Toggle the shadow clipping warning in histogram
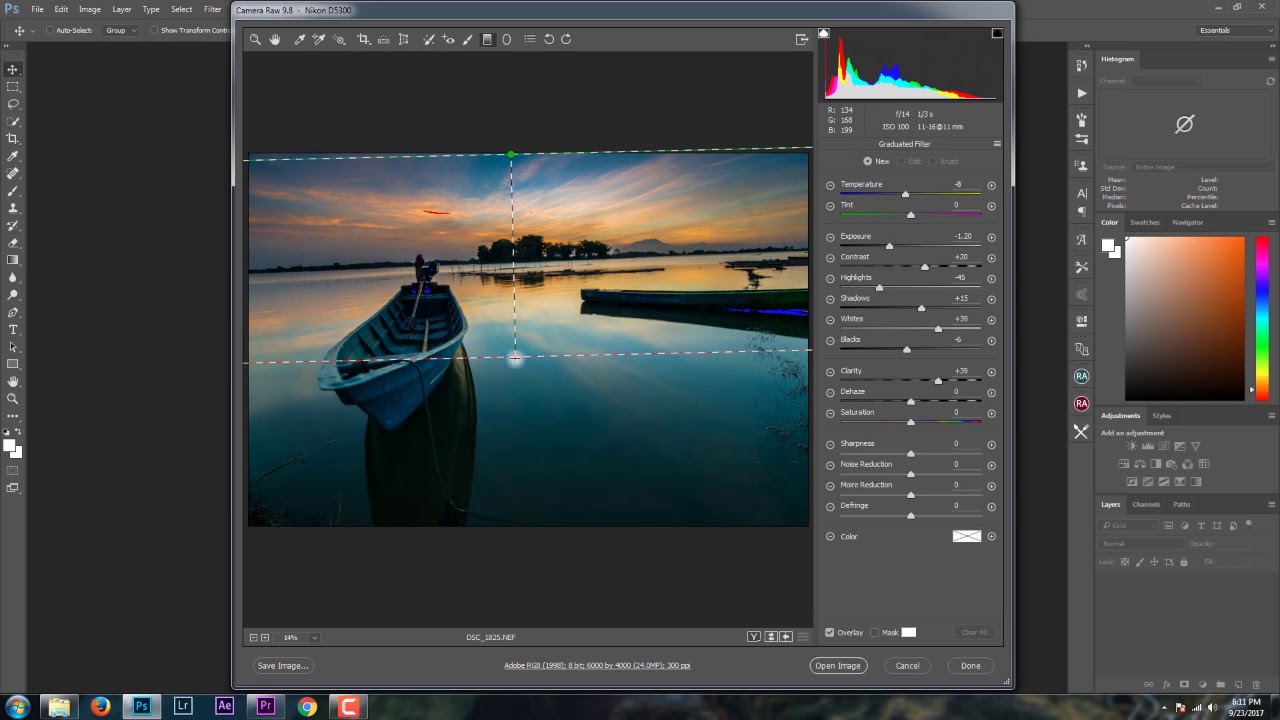Screen dimensions: 1280x720 pyautogui.click(x=824, y=33)
